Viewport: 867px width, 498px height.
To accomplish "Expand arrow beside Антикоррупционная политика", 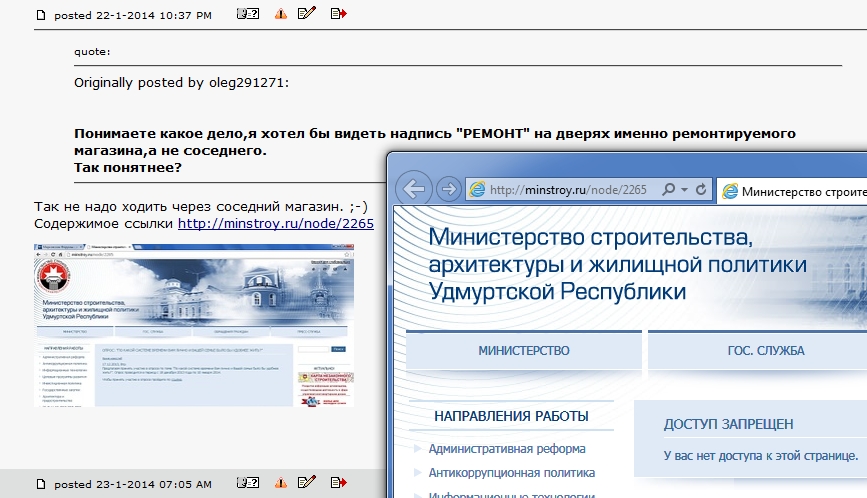I will click(418, 473).
